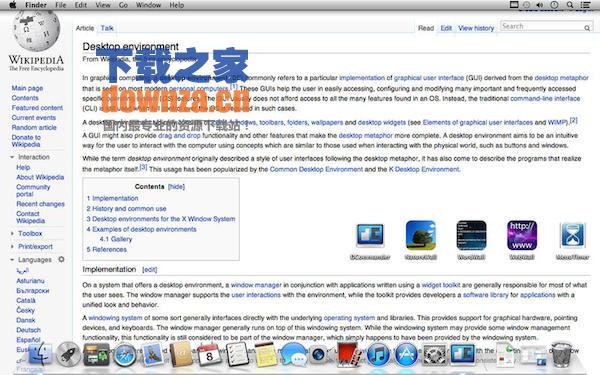The image size is (600, 375).
Task: Open the Featured content link
Action: 37,108
